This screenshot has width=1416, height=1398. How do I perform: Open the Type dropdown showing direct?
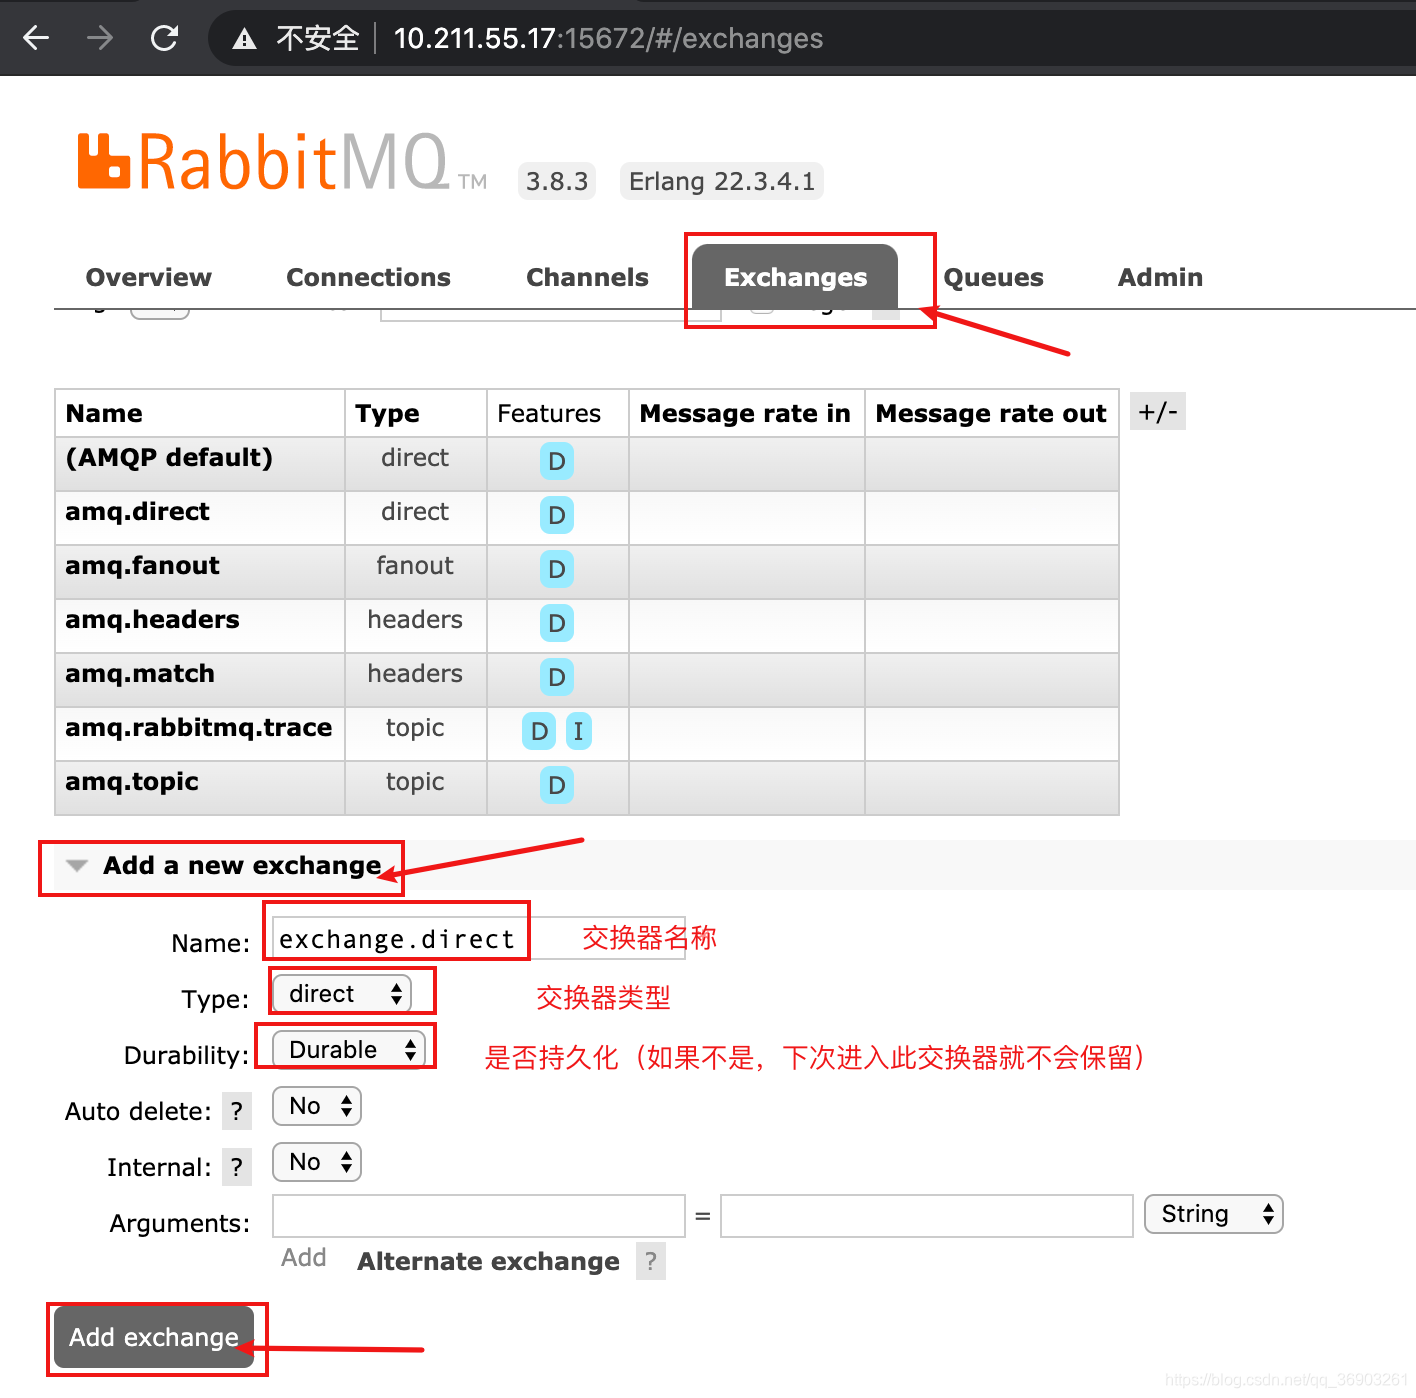341,993
